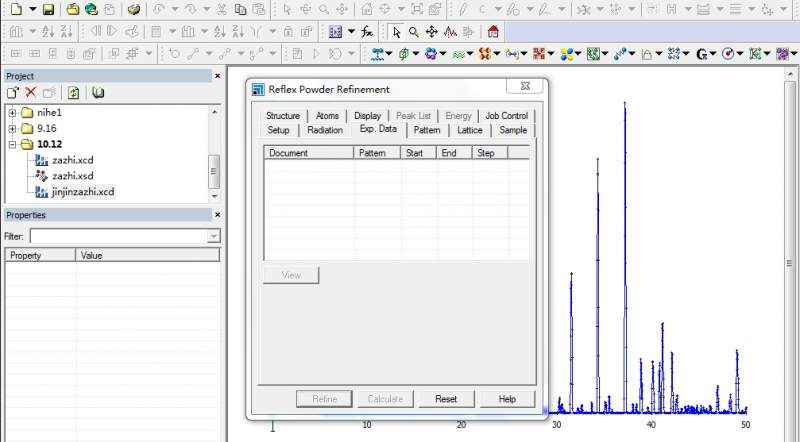Switch to the Structure tab
800x442 pixels.
tap(283, 116)
